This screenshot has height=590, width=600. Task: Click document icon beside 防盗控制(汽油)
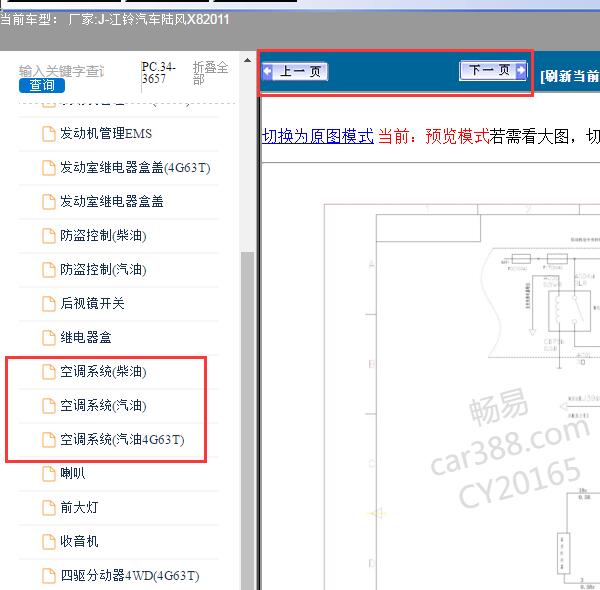tap(49, 269)
